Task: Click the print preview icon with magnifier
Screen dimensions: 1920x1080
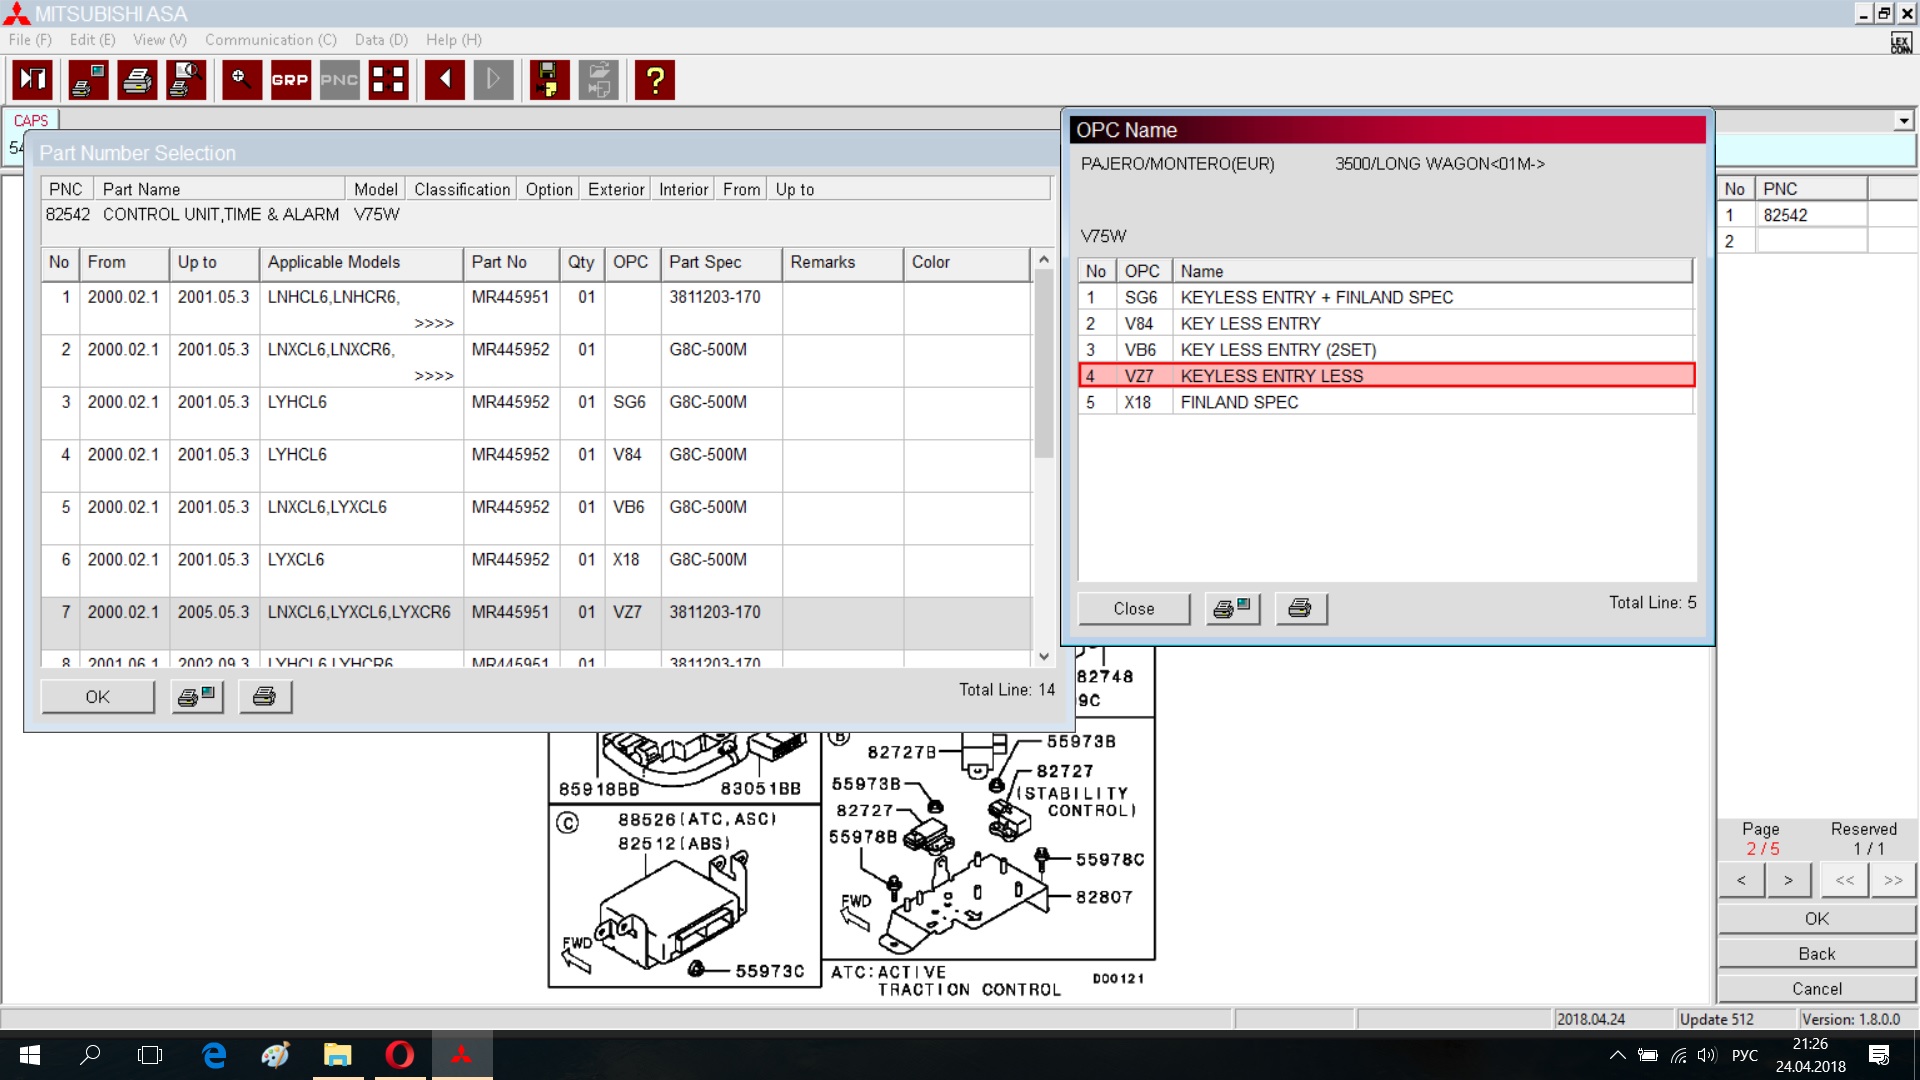Action: 186,80
